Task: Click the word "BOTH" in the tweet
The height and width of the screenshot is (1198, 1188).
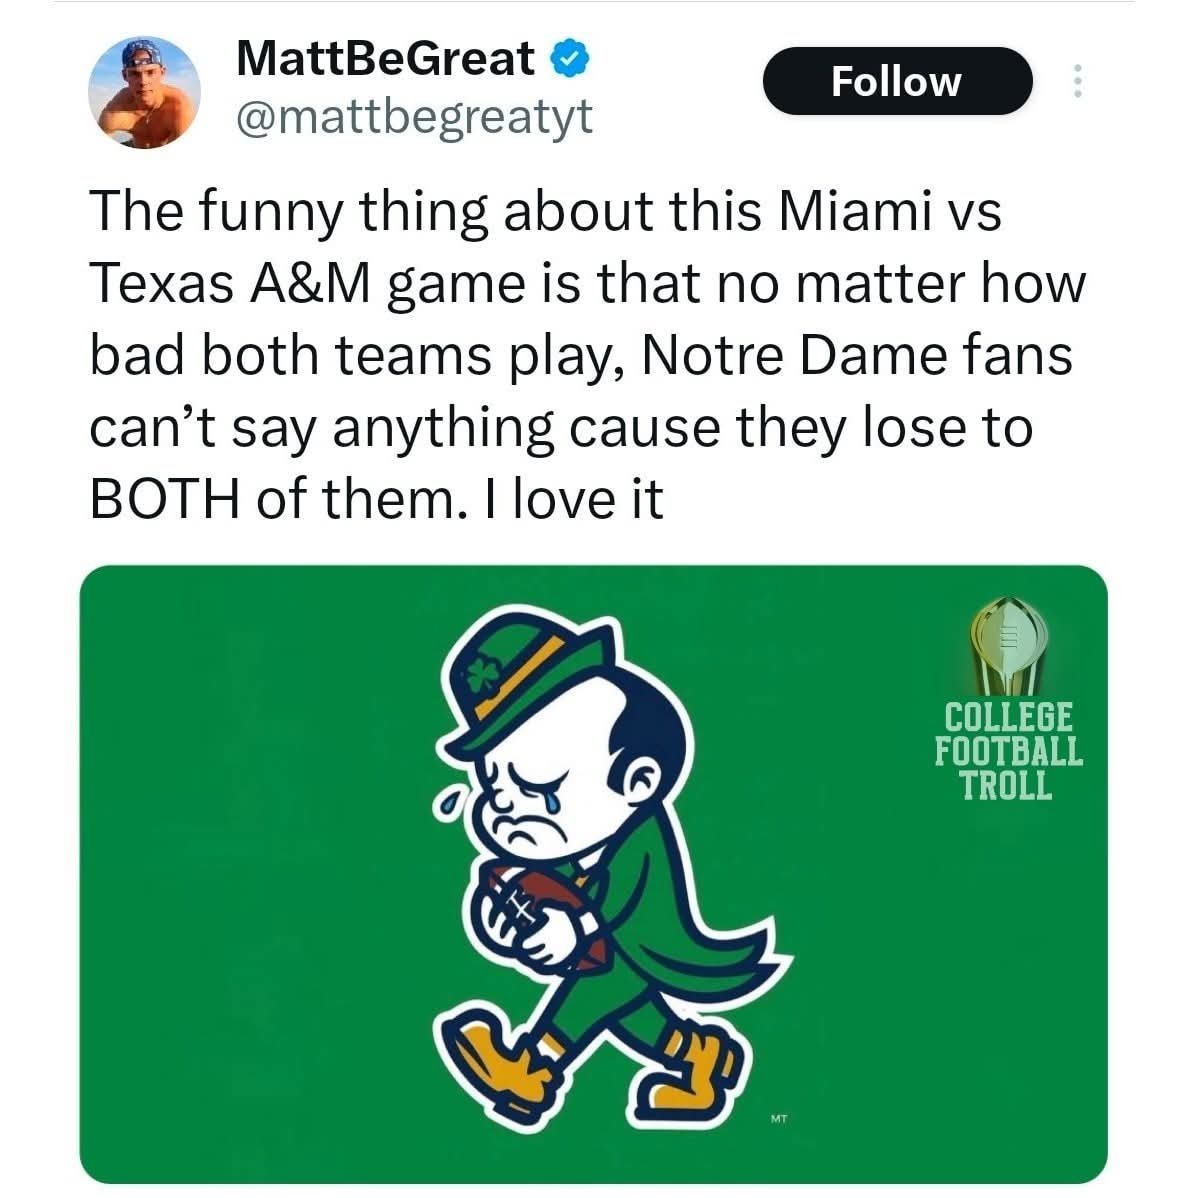Action: tap(164, 500)
